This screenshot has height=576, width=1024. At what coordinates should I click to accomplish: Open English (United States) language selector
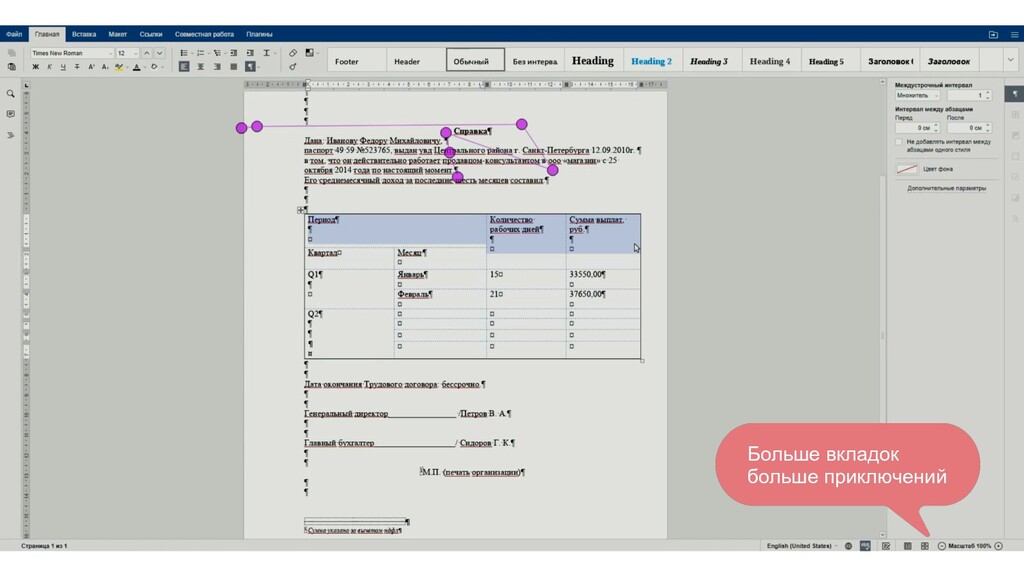(x=802, y=546)
